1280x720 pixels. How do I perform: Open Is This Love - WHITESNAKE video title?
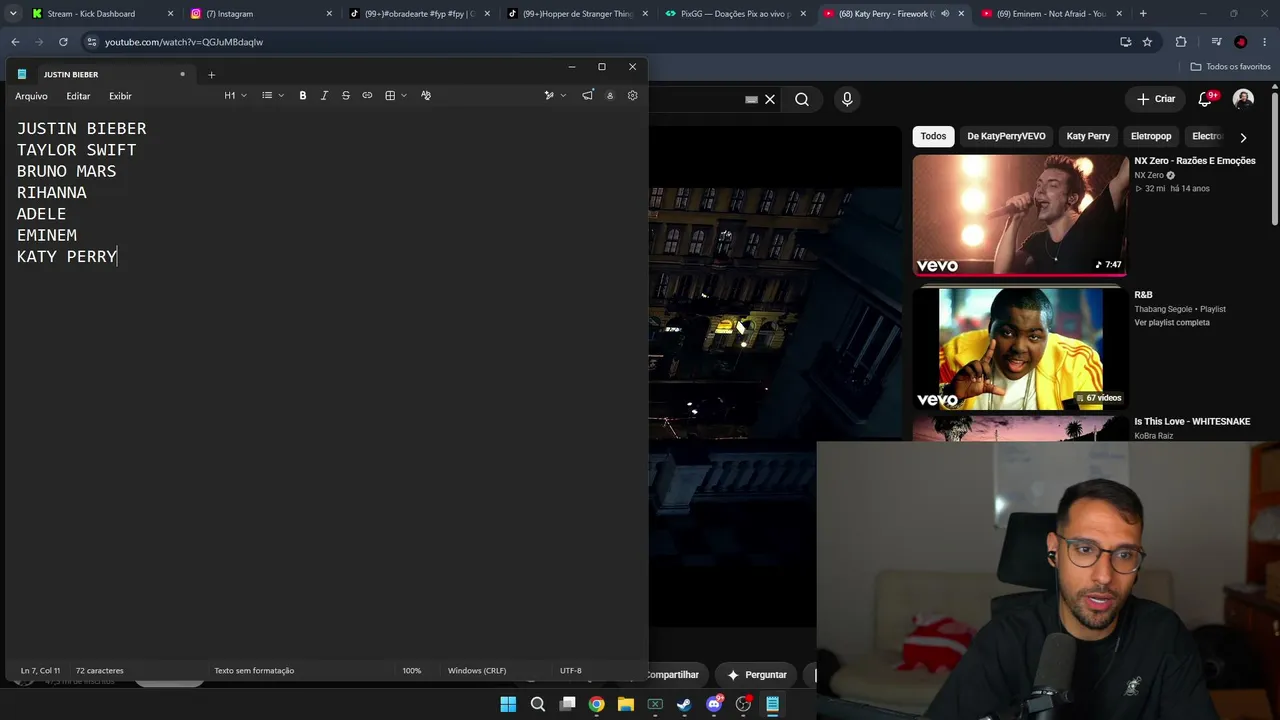click(1192, 422)
